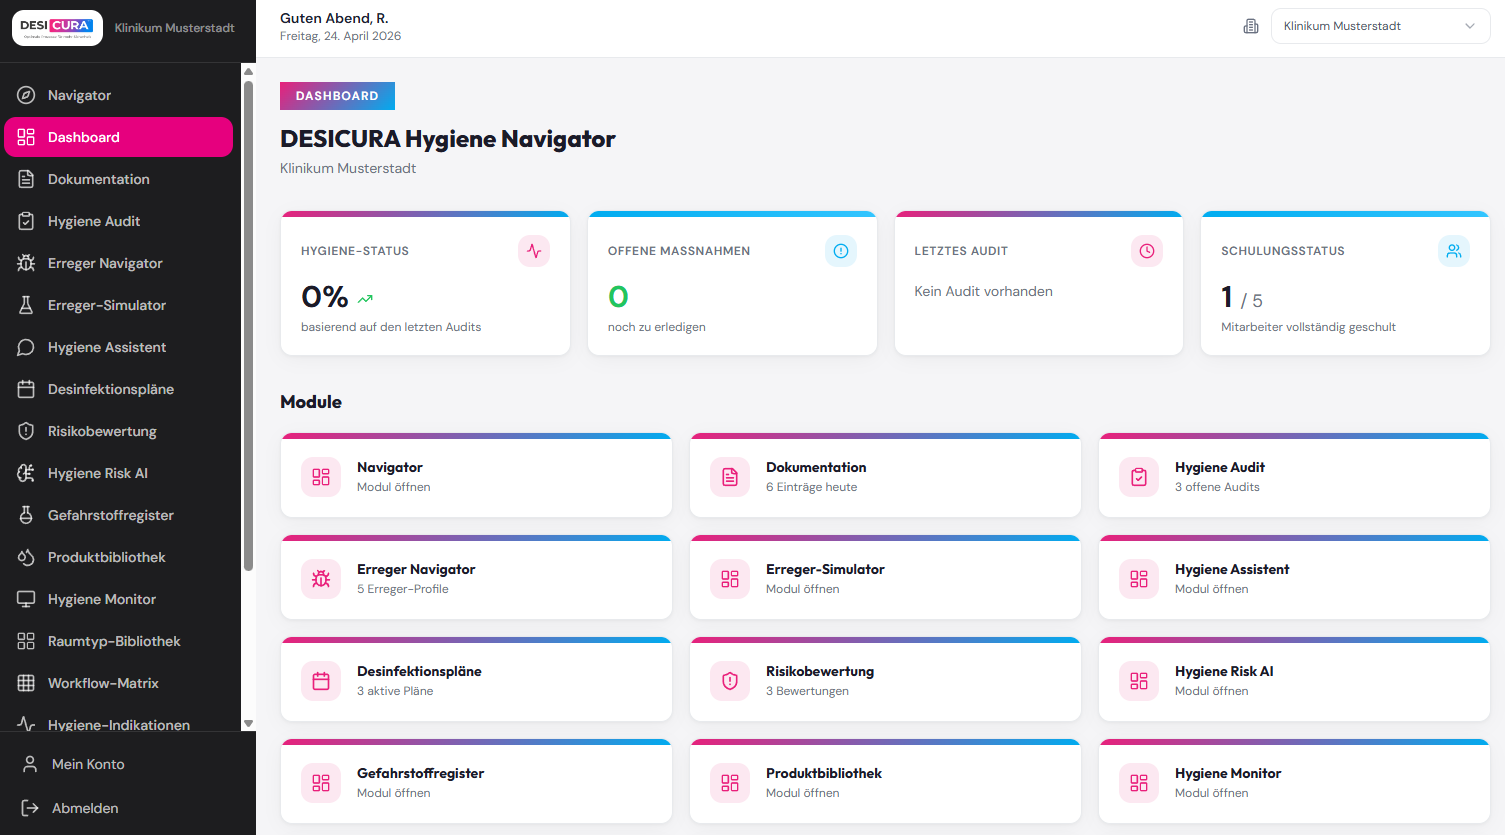Screen dimensions: 1505x835
Task: Open Gefahrstoffregister from the sidebar
Action: [118, 515]
